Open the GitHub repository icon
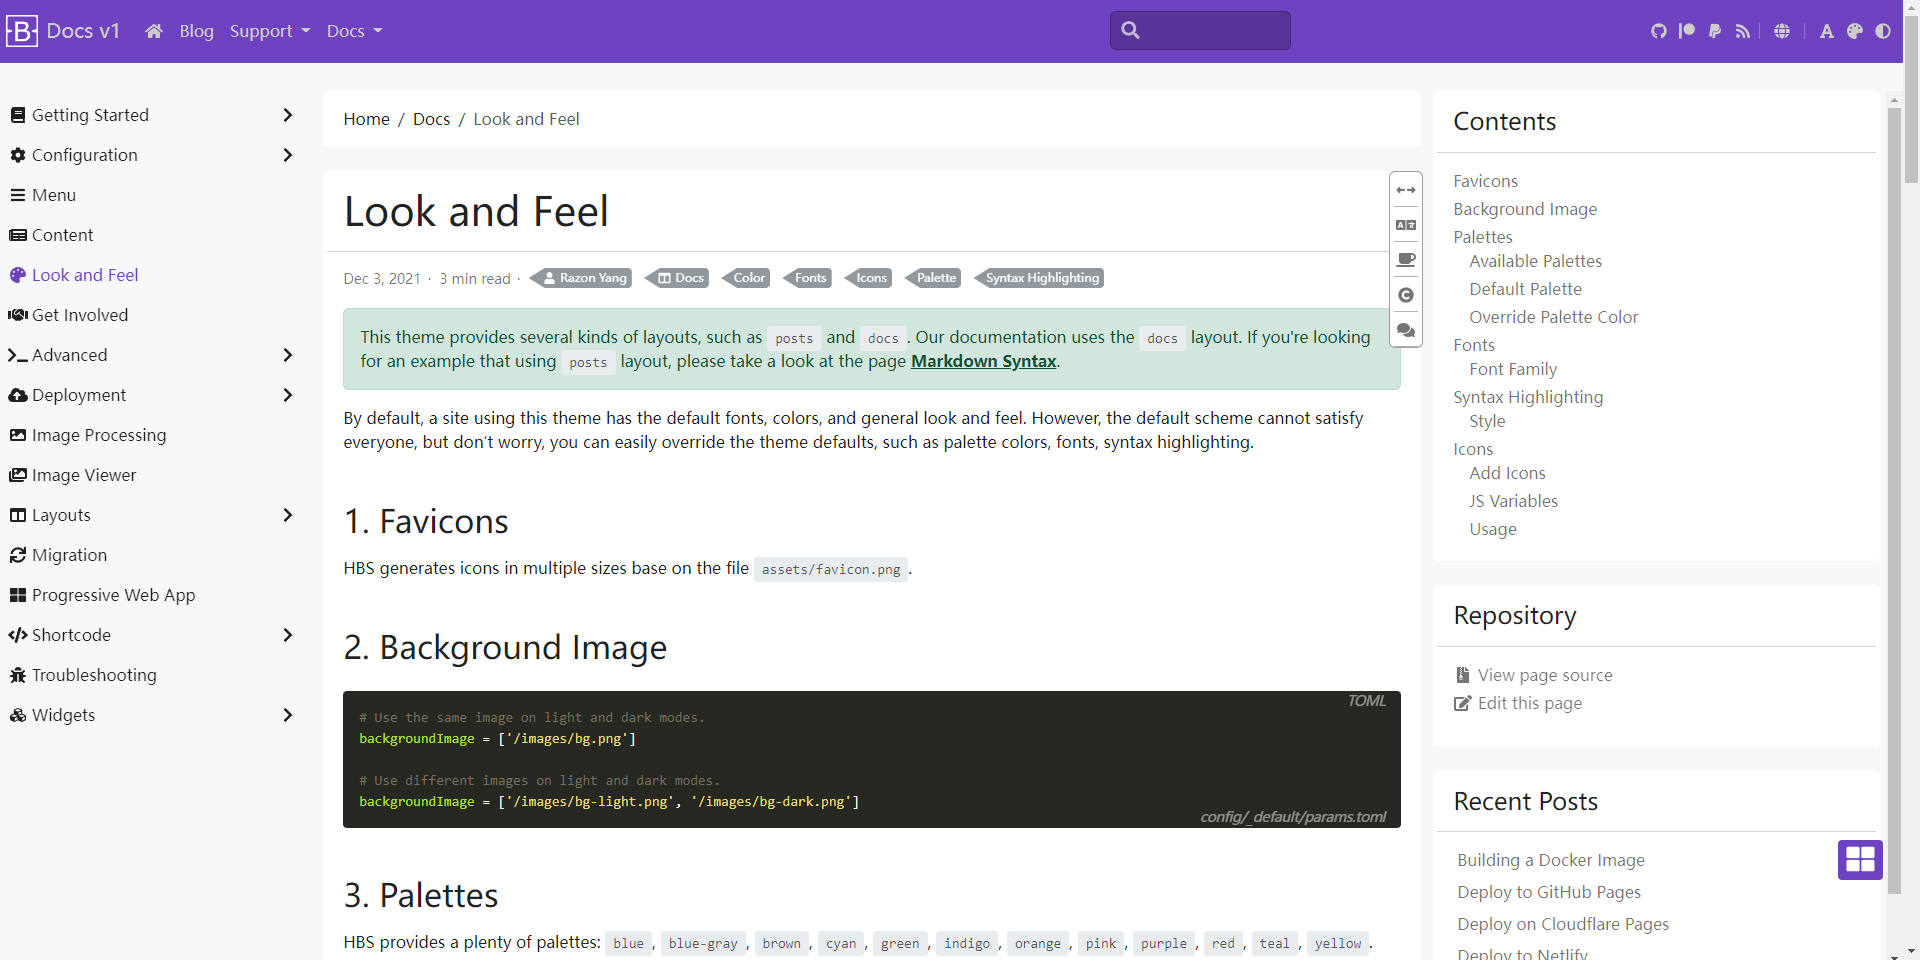Image resolution: width=1920 pixels, height=960 pixels. pos(1660,31)
